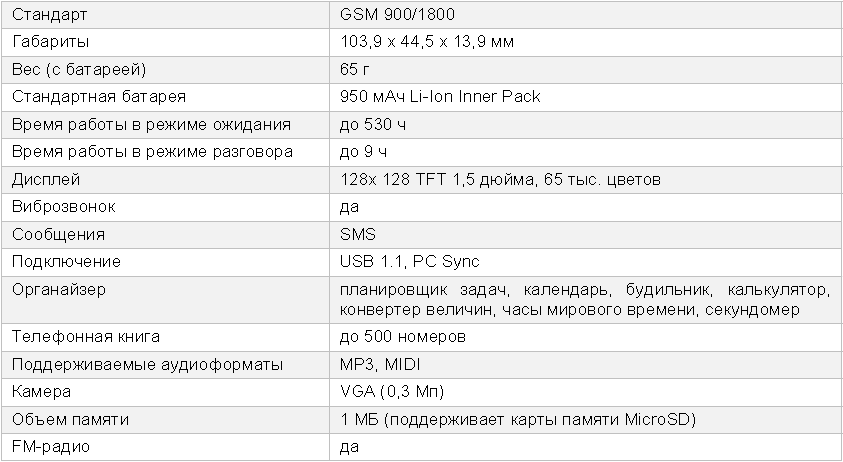The width and height of the screenshot is (843, 462).
Task: Click 'Время работы в режиме разговора' label
Action: click(152, 152)
